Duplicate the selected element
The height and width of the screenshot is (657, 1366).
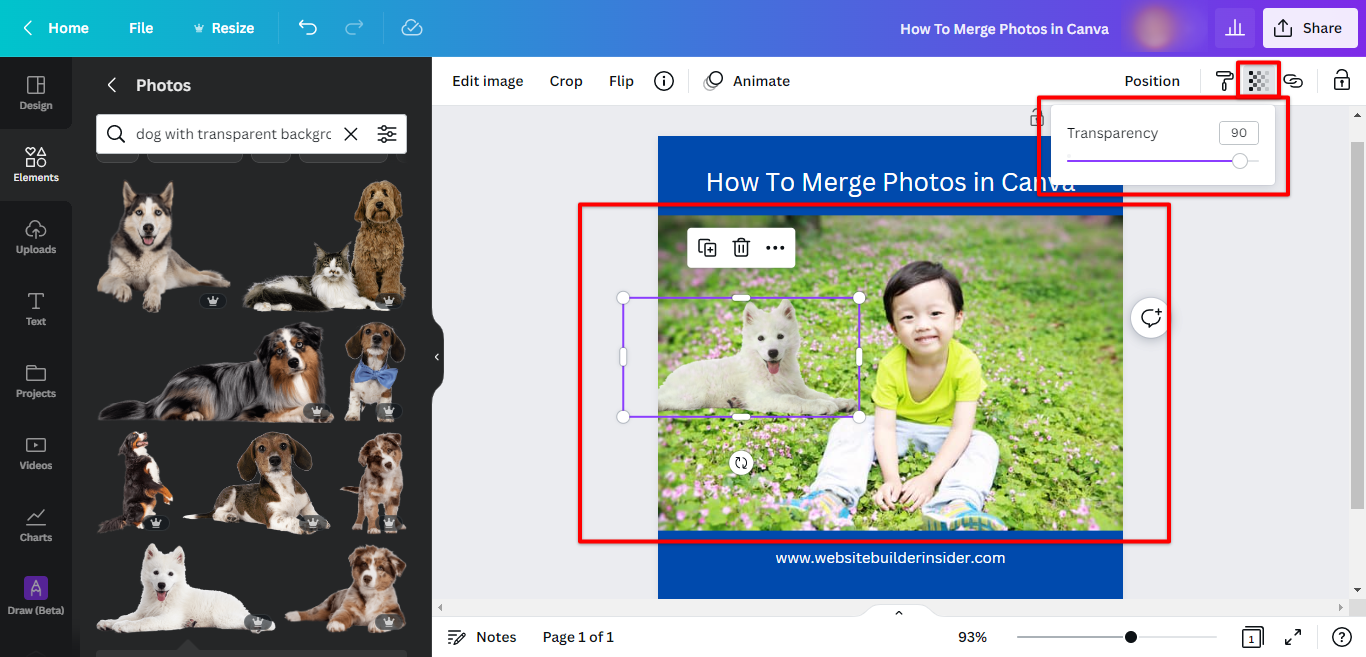707,248
